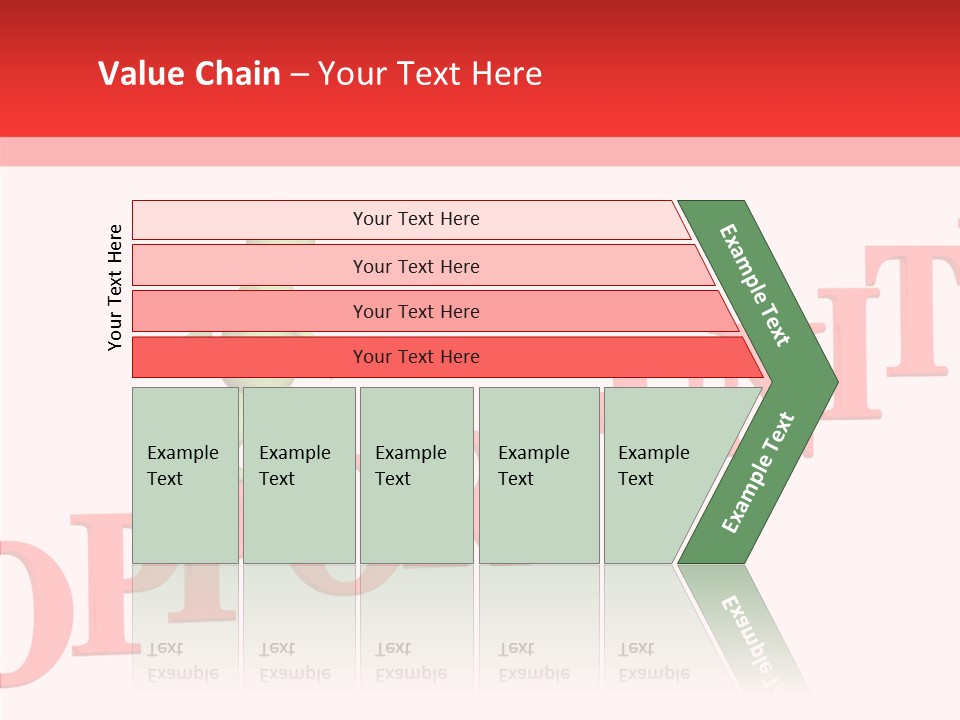
Task: Select the first green Example Text box
Action: click(185, 475)
